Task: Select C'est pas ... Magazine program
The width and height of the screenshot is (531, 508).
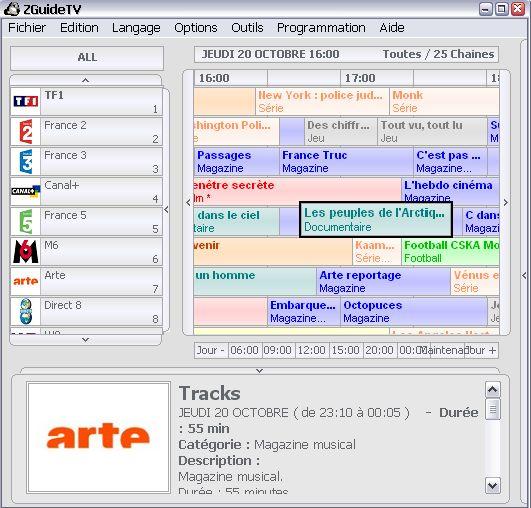Action: click(450, 162)
